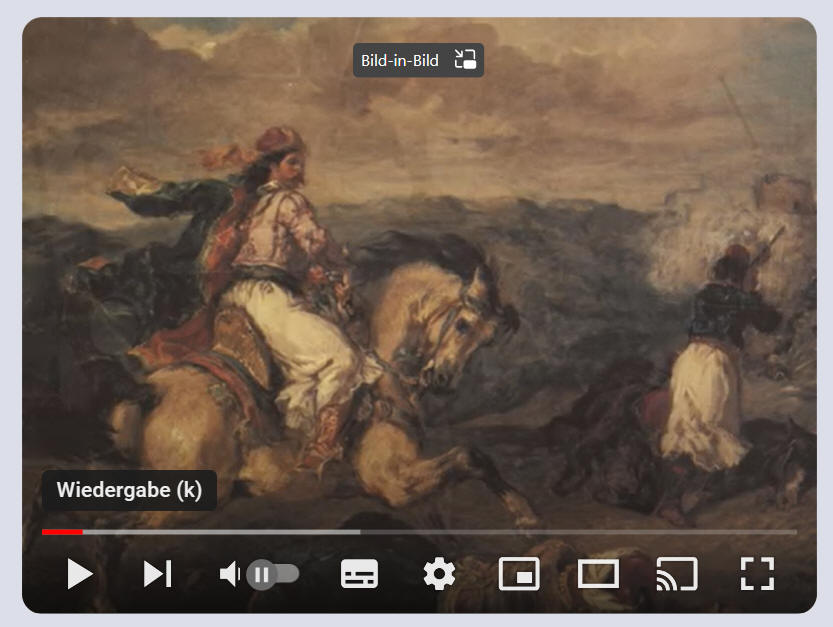The height and width of the screenshot is (627, 833).
Task: Enter fullscreen mode
Action: click(758, 574)
